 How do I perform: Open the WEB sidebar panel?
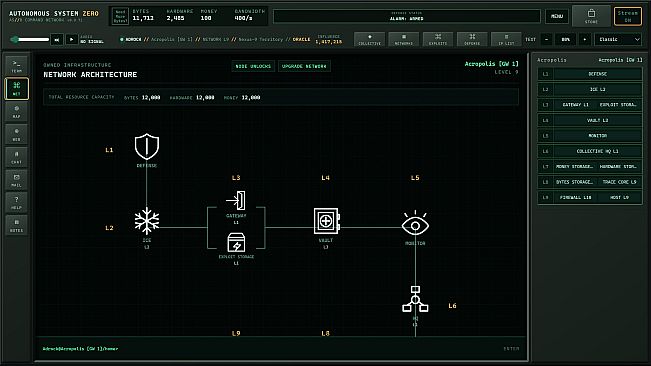pyautogui.click(x=17, y=134)
